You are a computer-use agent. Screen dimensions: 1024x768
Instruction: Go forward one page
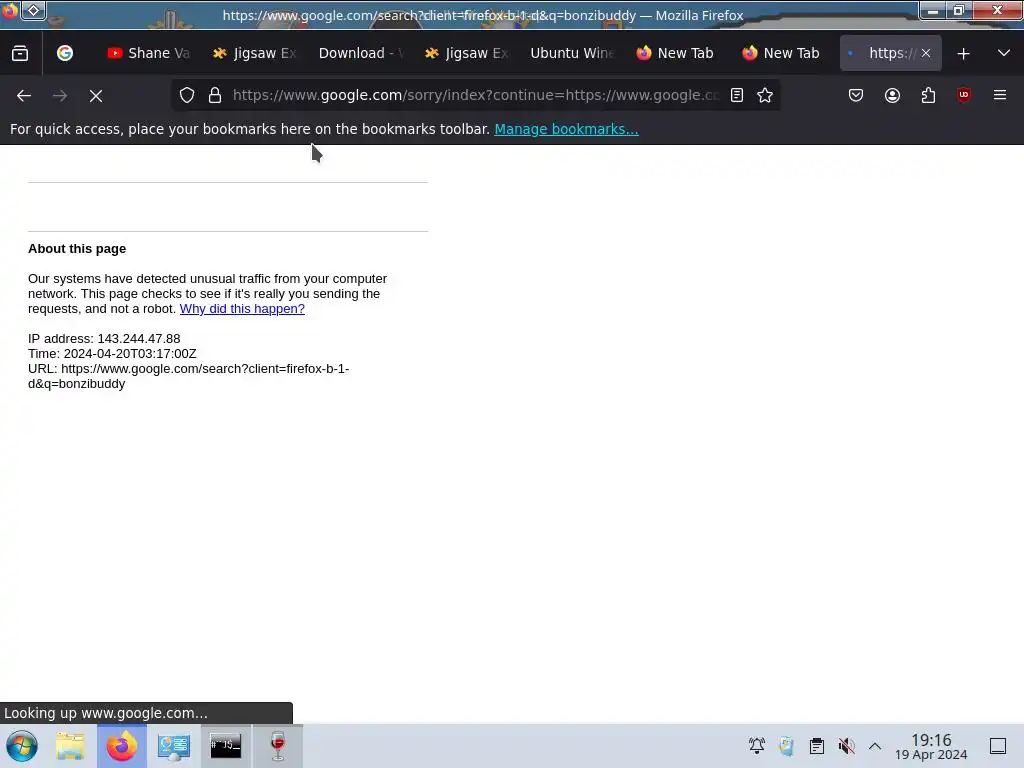(x=60, y=96)
